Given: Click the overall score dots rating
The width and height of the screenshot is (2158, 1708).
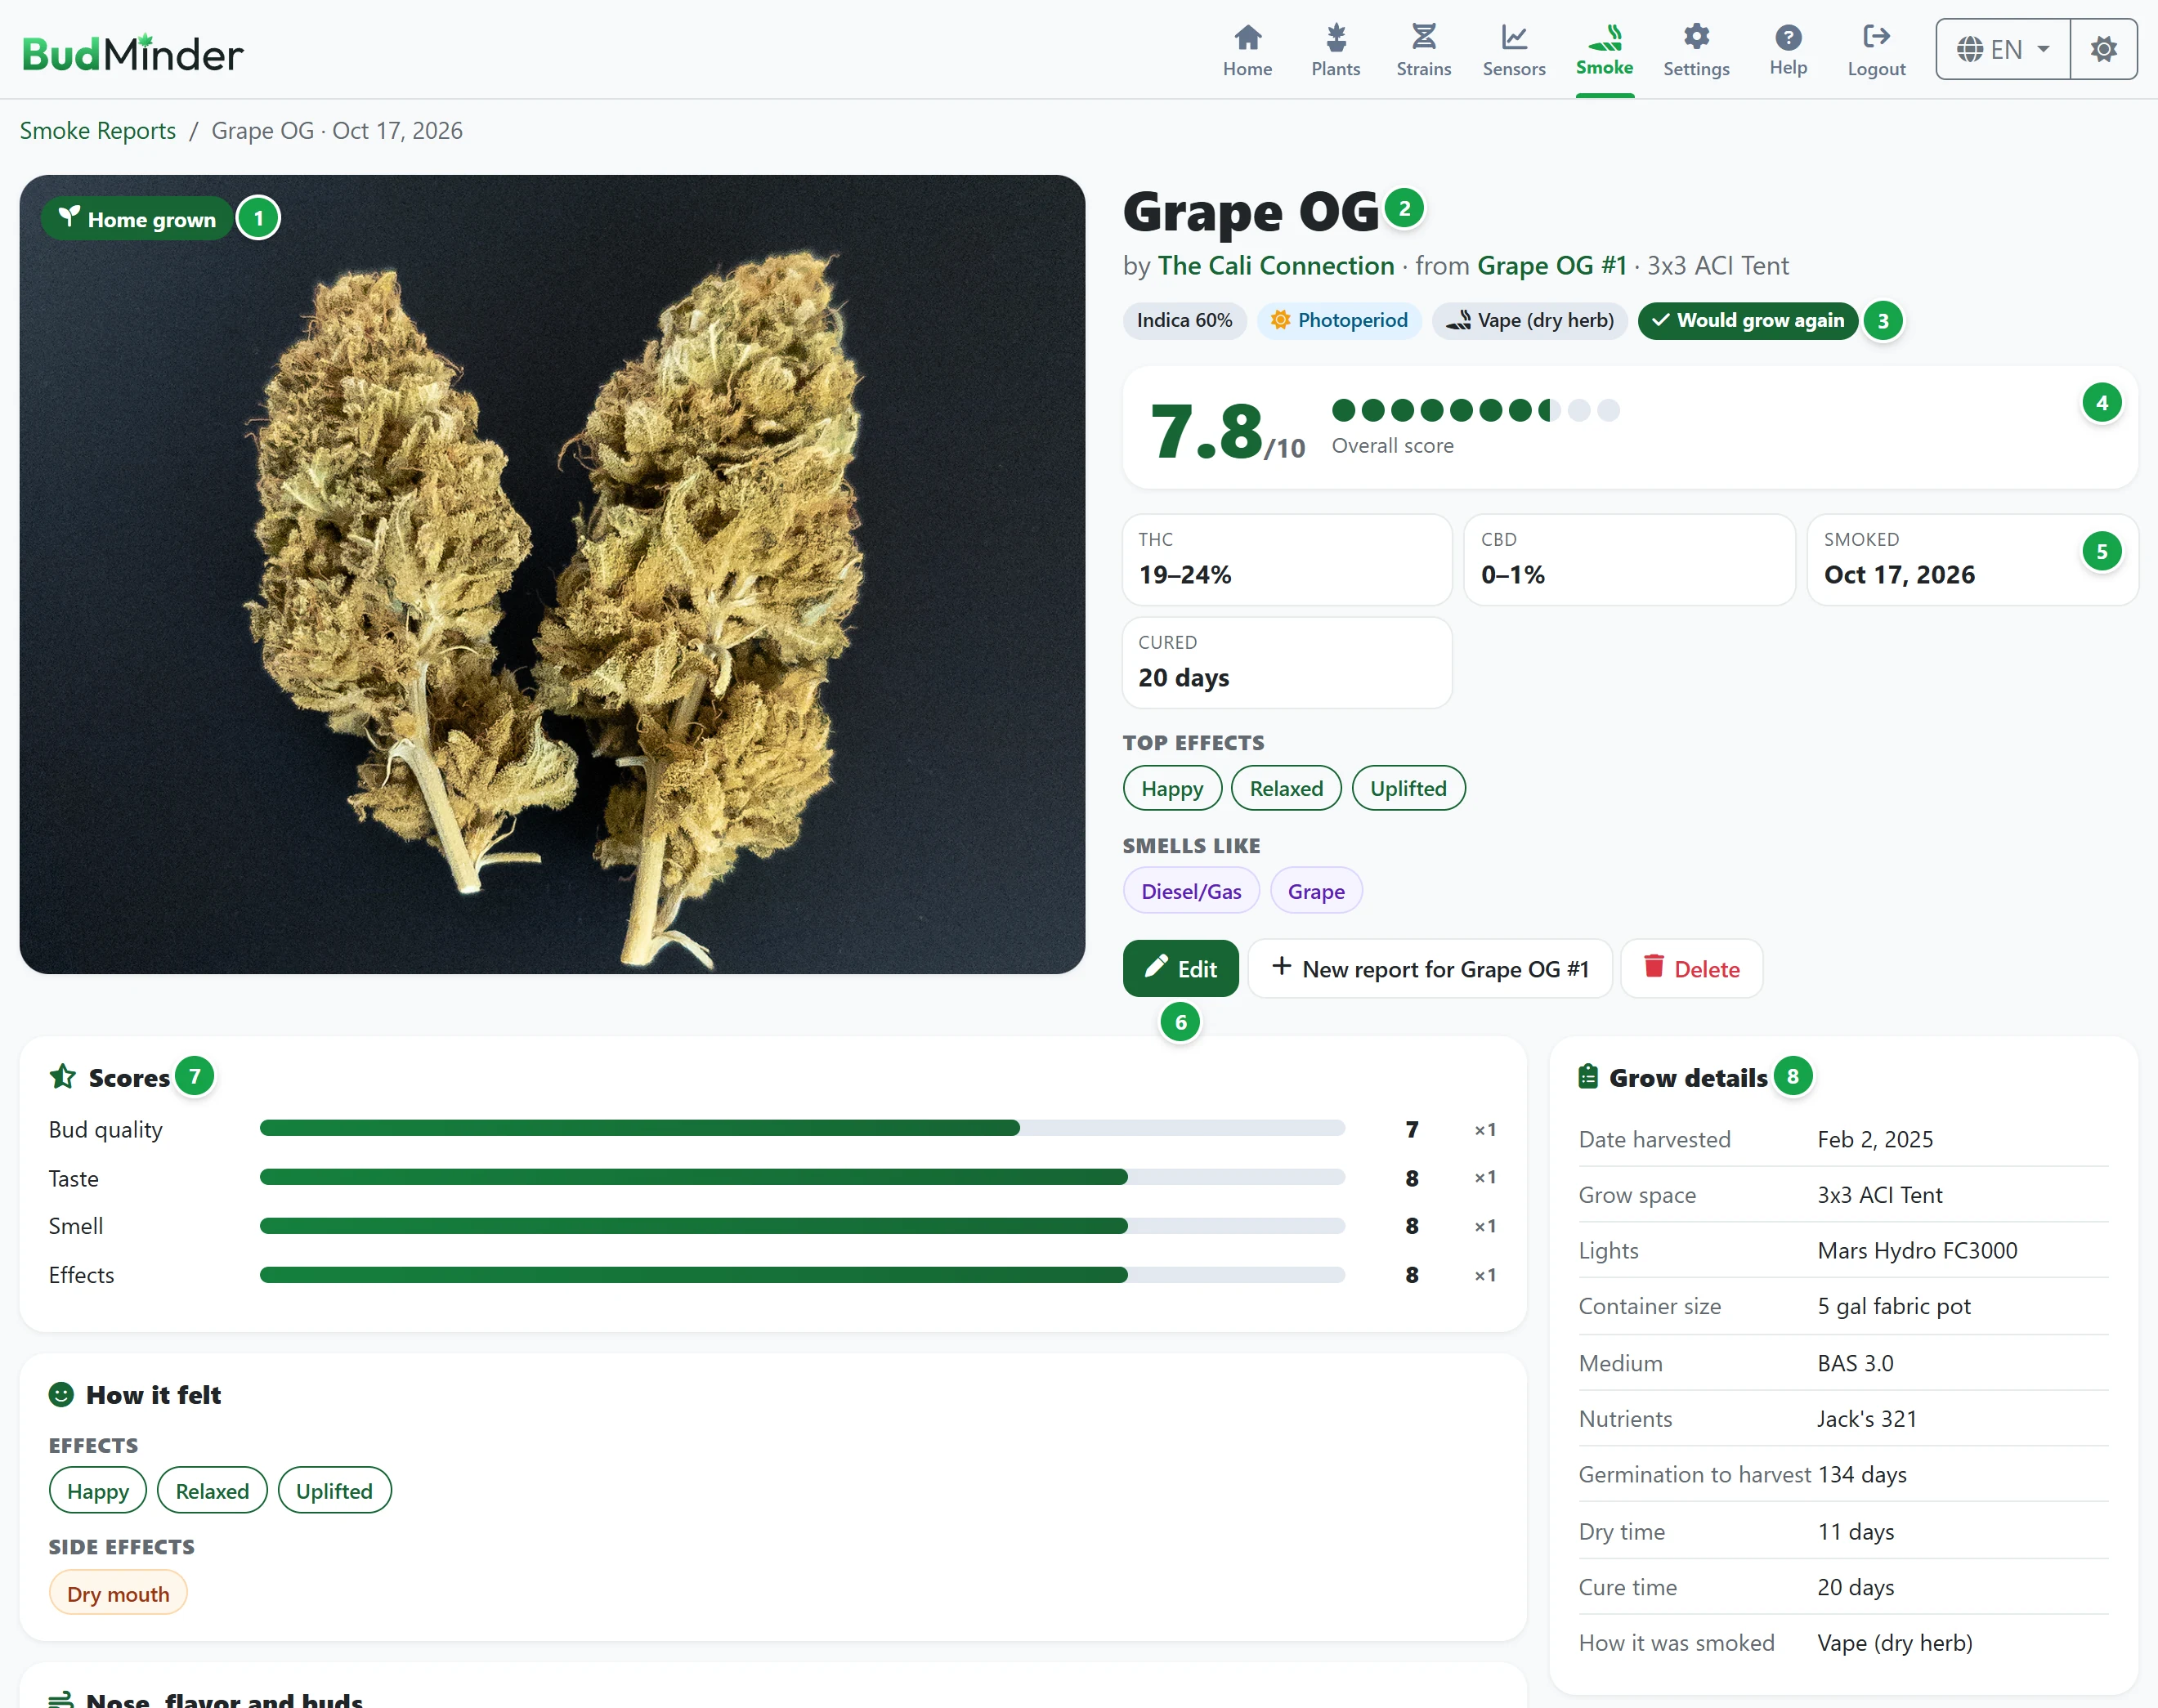Looking at the screenshot, I should click(1475, 410).
